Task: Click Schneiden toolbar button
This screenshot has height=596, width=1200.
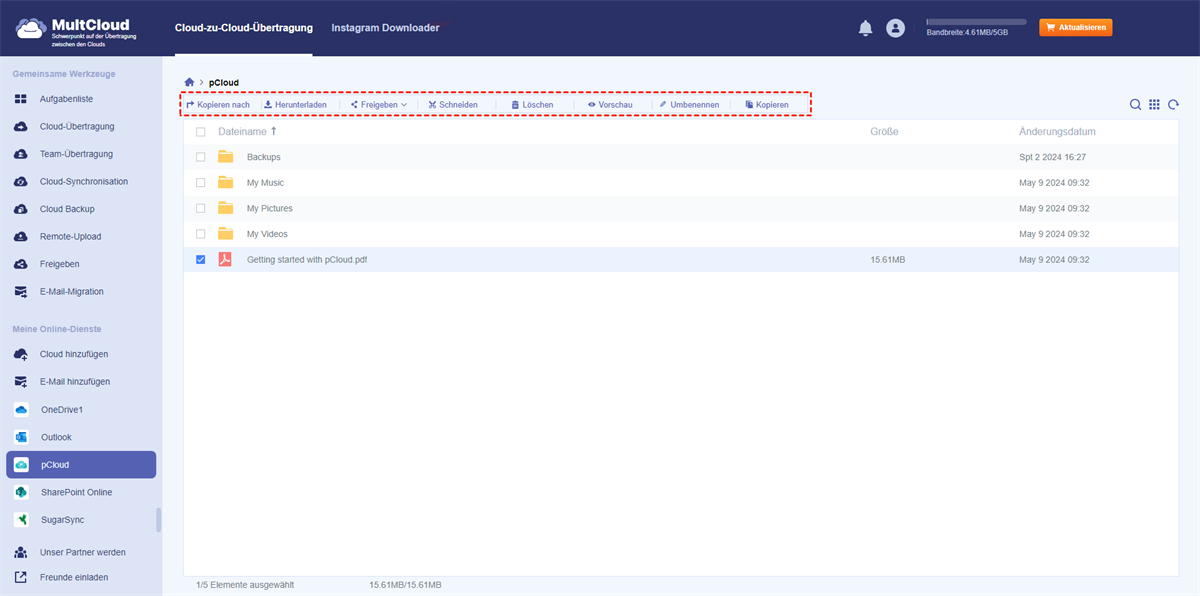Action: [x=453, y=104]
